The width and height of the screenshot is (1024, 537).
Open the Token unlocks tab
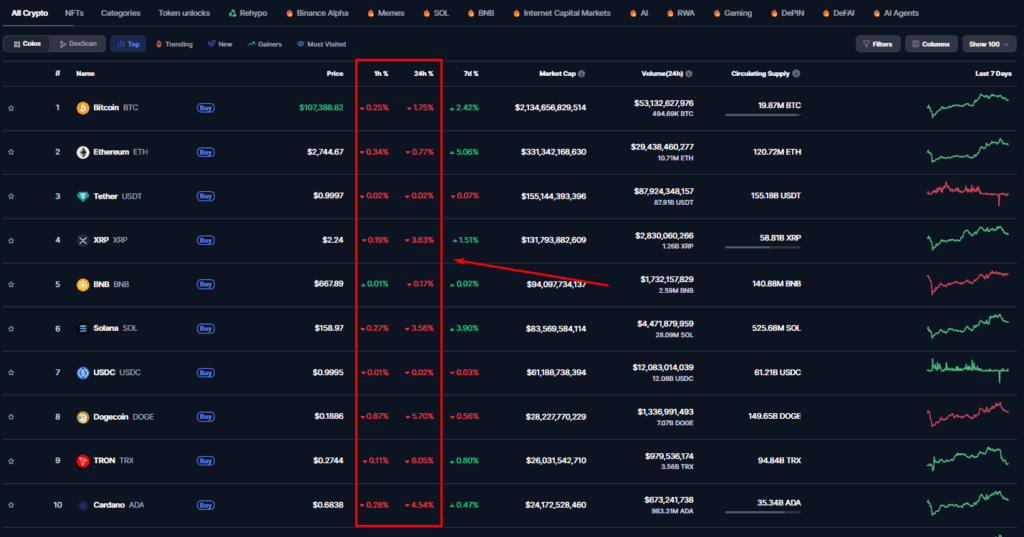coord(184,13)
